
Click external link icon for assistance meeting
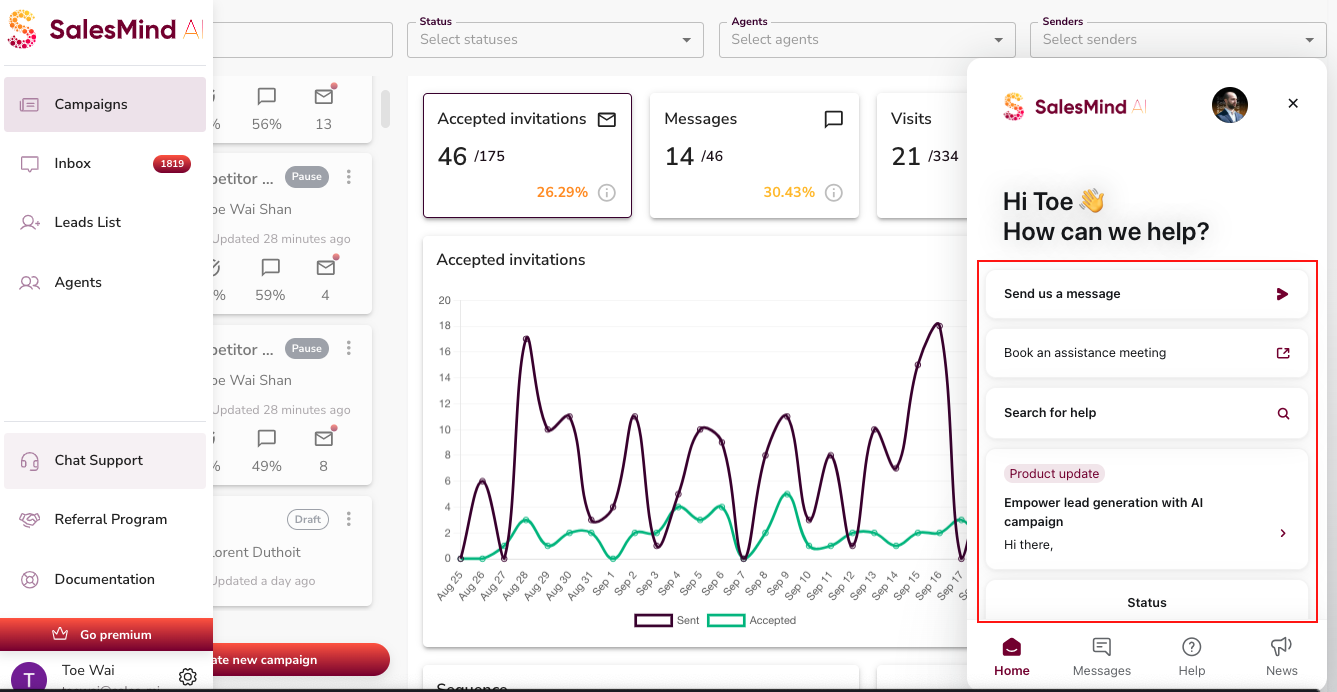[x=1283, y=353]
